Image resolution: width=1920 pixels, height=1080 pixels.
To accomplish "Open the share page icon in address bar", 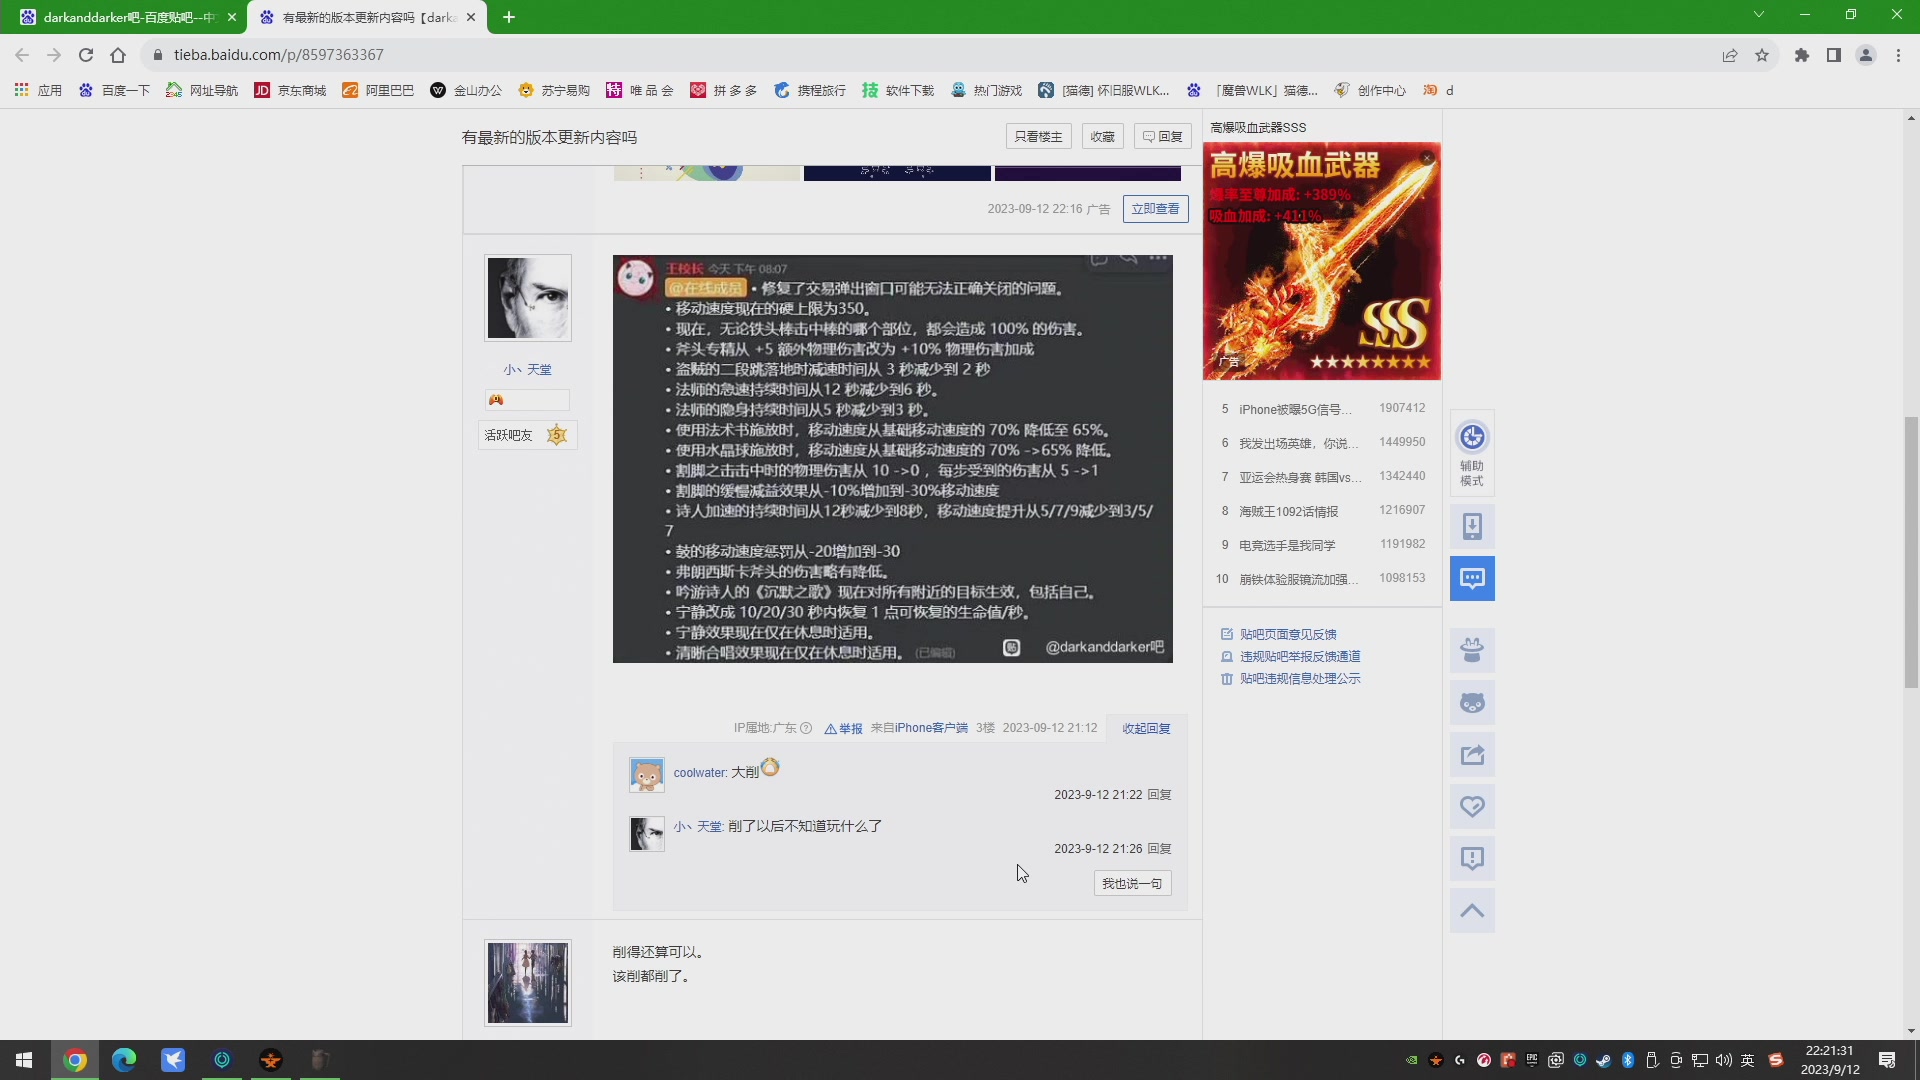I will pyautogui.click(x=1730, y=55).
